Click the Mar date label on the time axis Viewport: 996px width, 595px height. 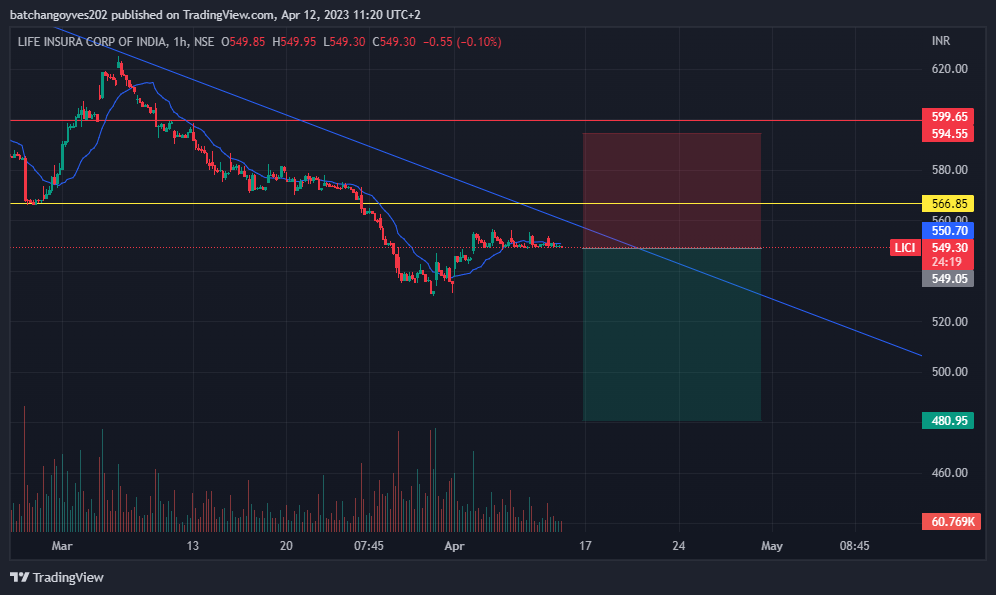62,545
